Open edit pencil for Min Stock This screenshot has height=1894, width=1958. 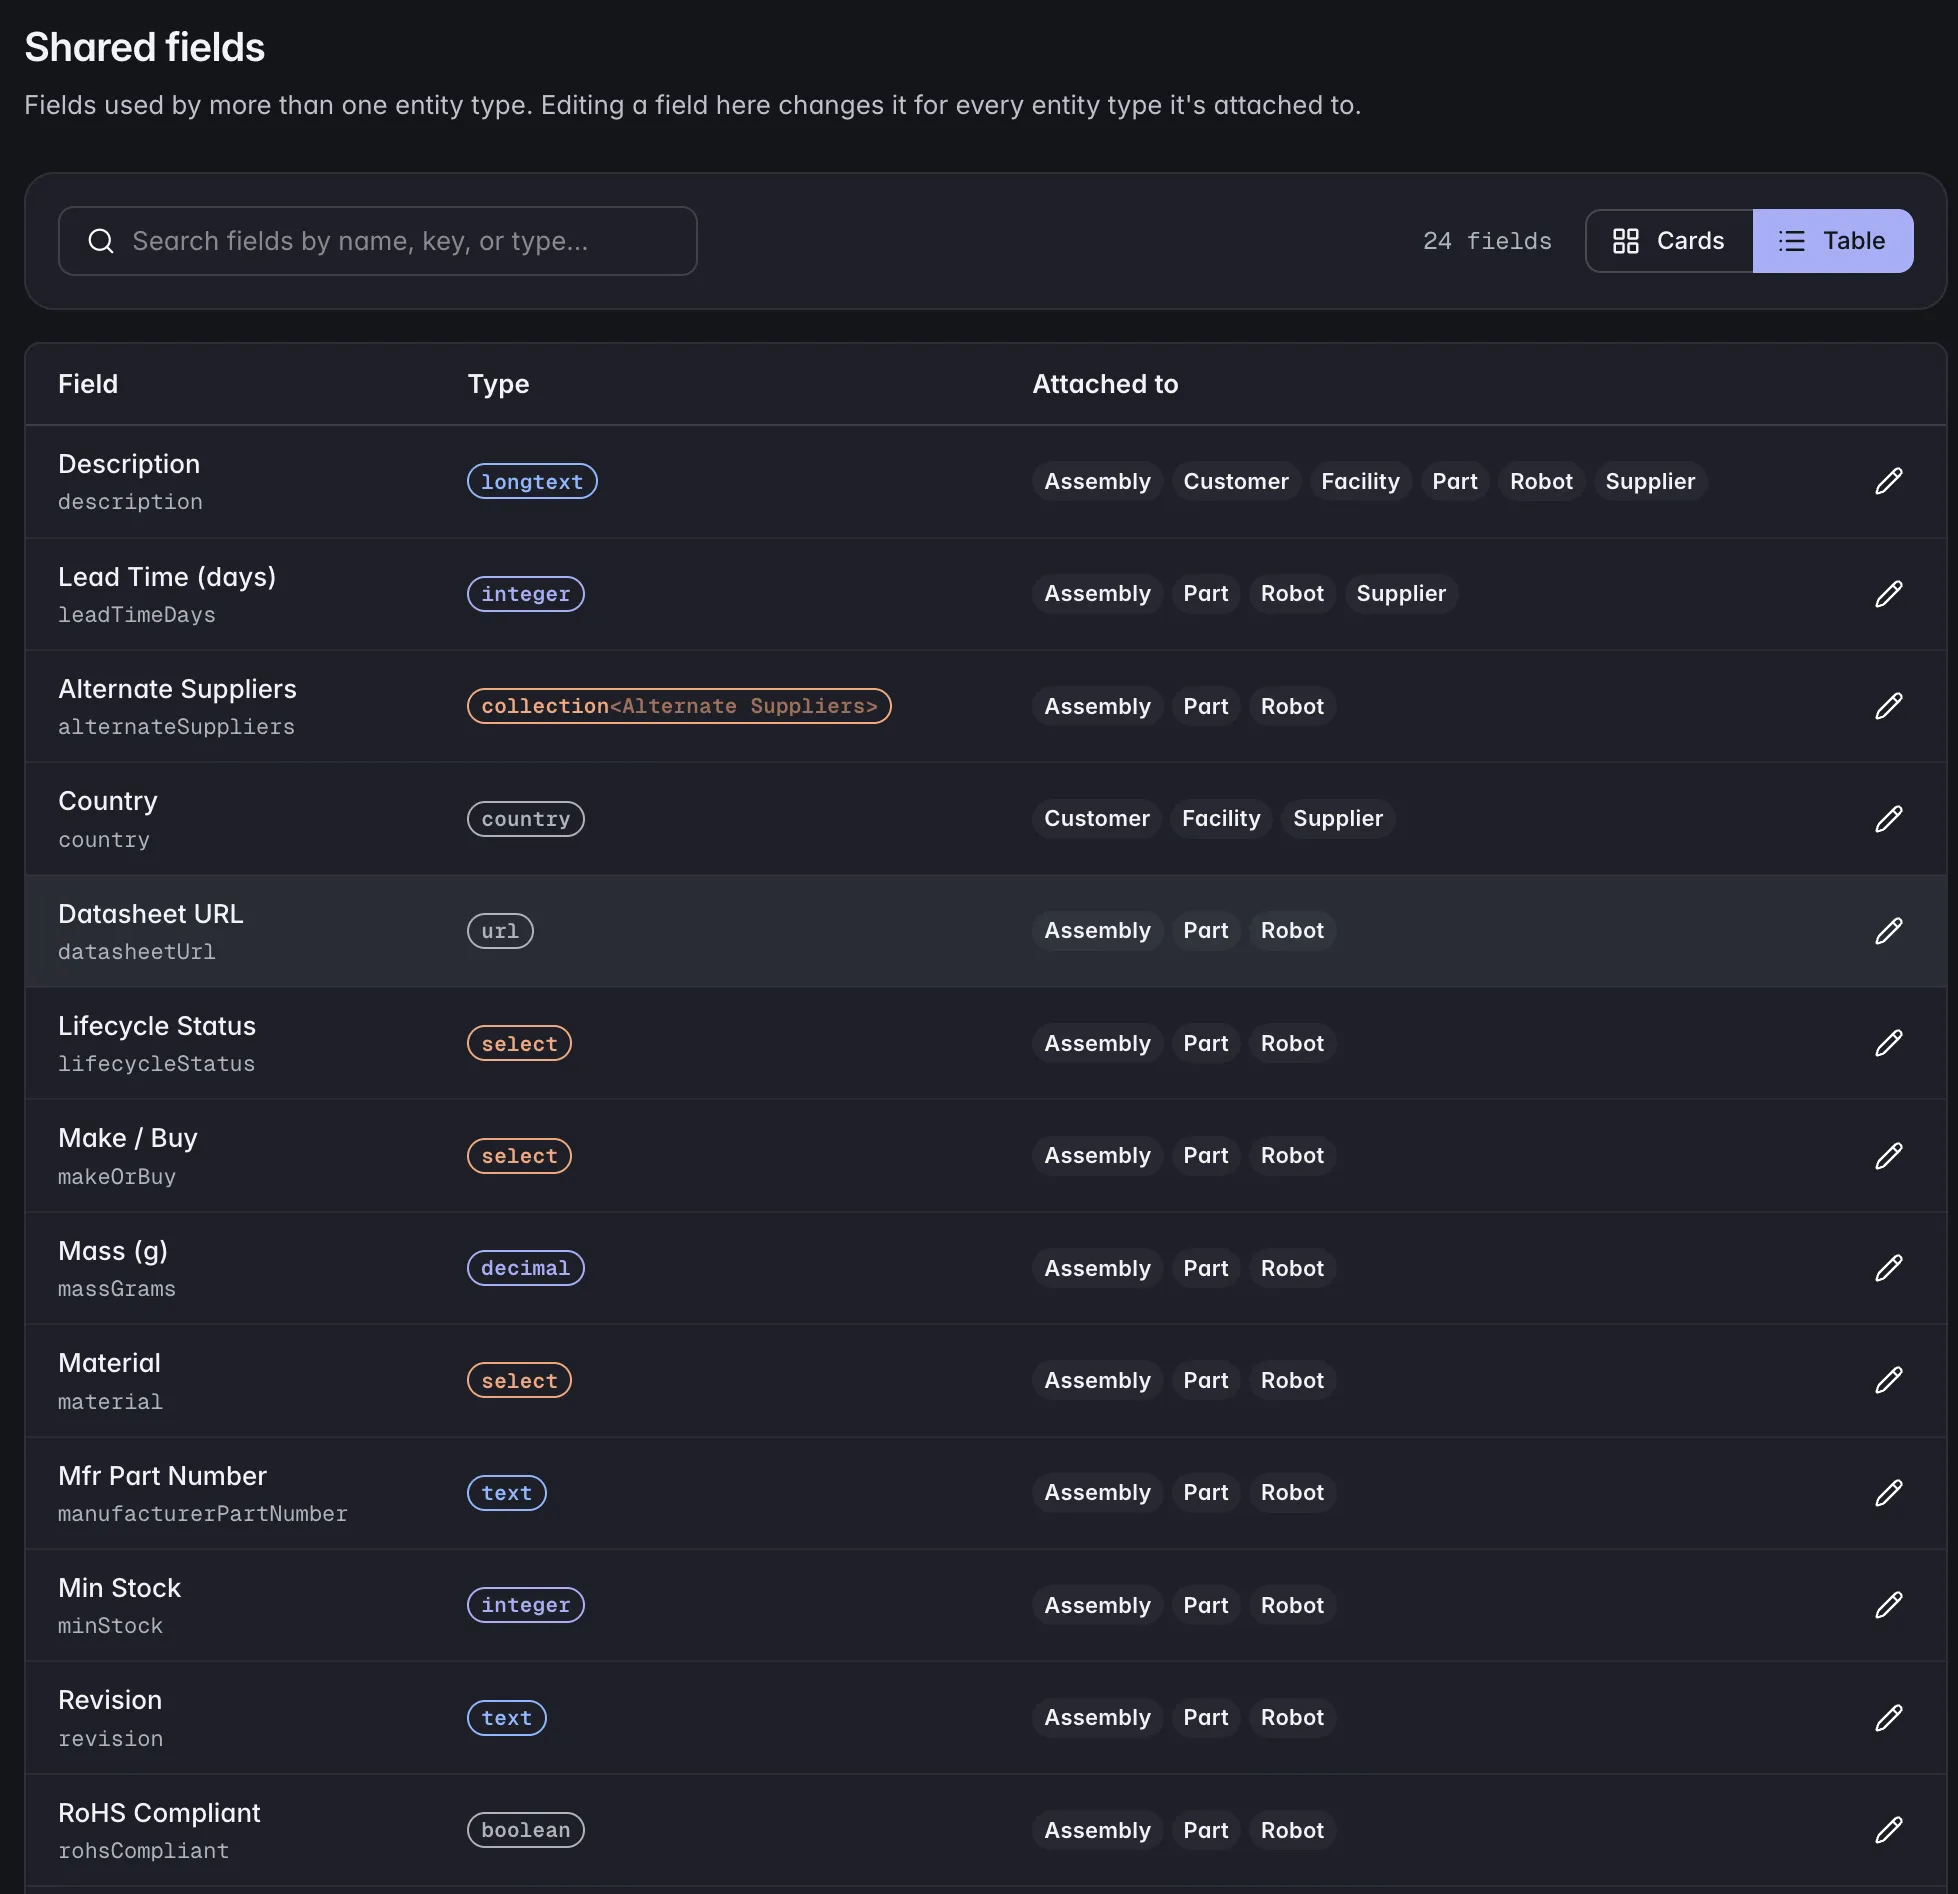pos(1888,1605)
